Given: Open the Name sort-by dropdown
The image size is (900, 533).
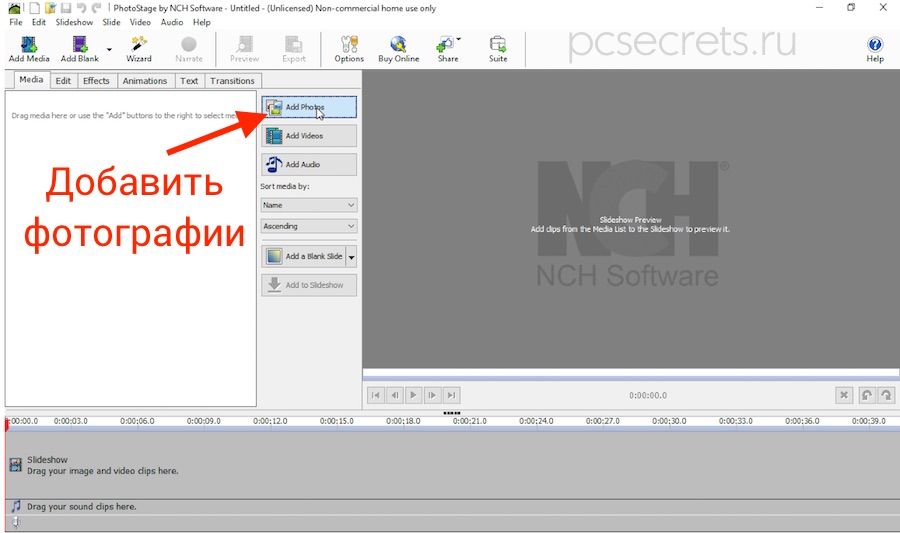Looking at the screenshot, I should (x=309, y=205).
